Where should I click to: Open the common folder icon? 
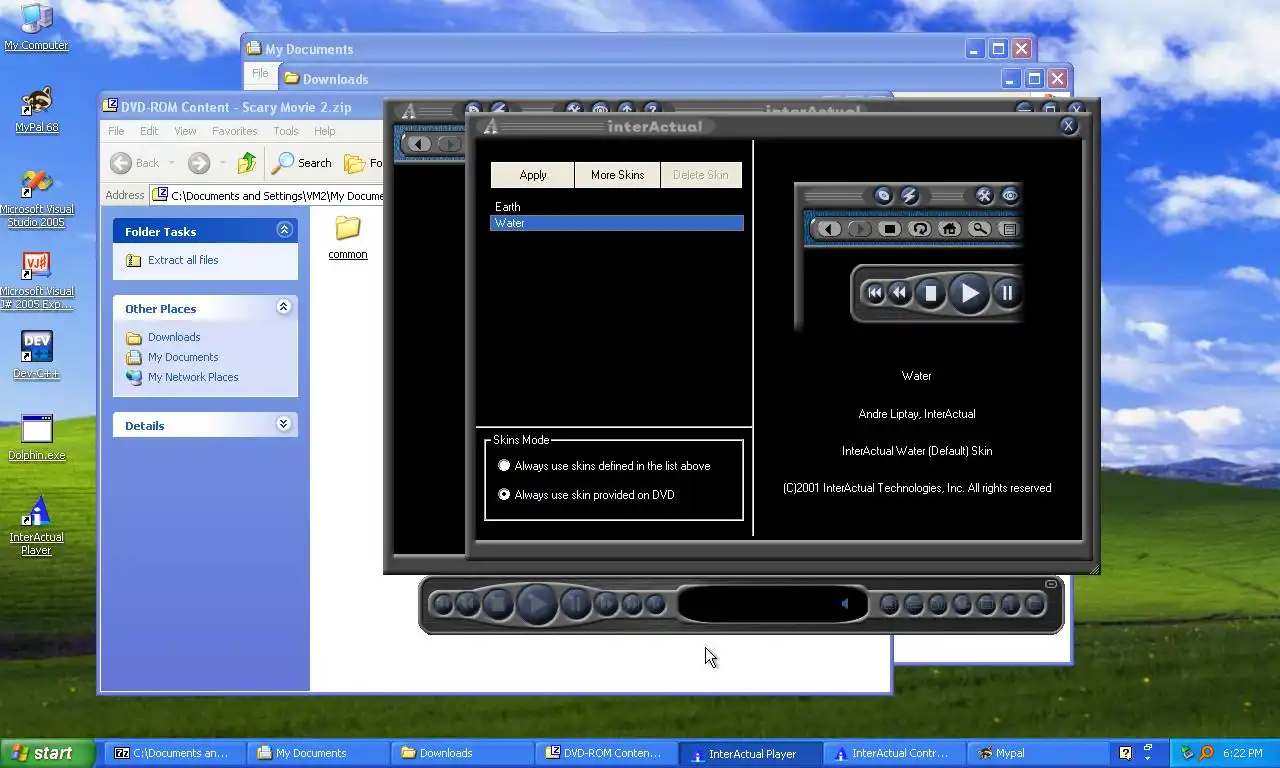point(348,229)
